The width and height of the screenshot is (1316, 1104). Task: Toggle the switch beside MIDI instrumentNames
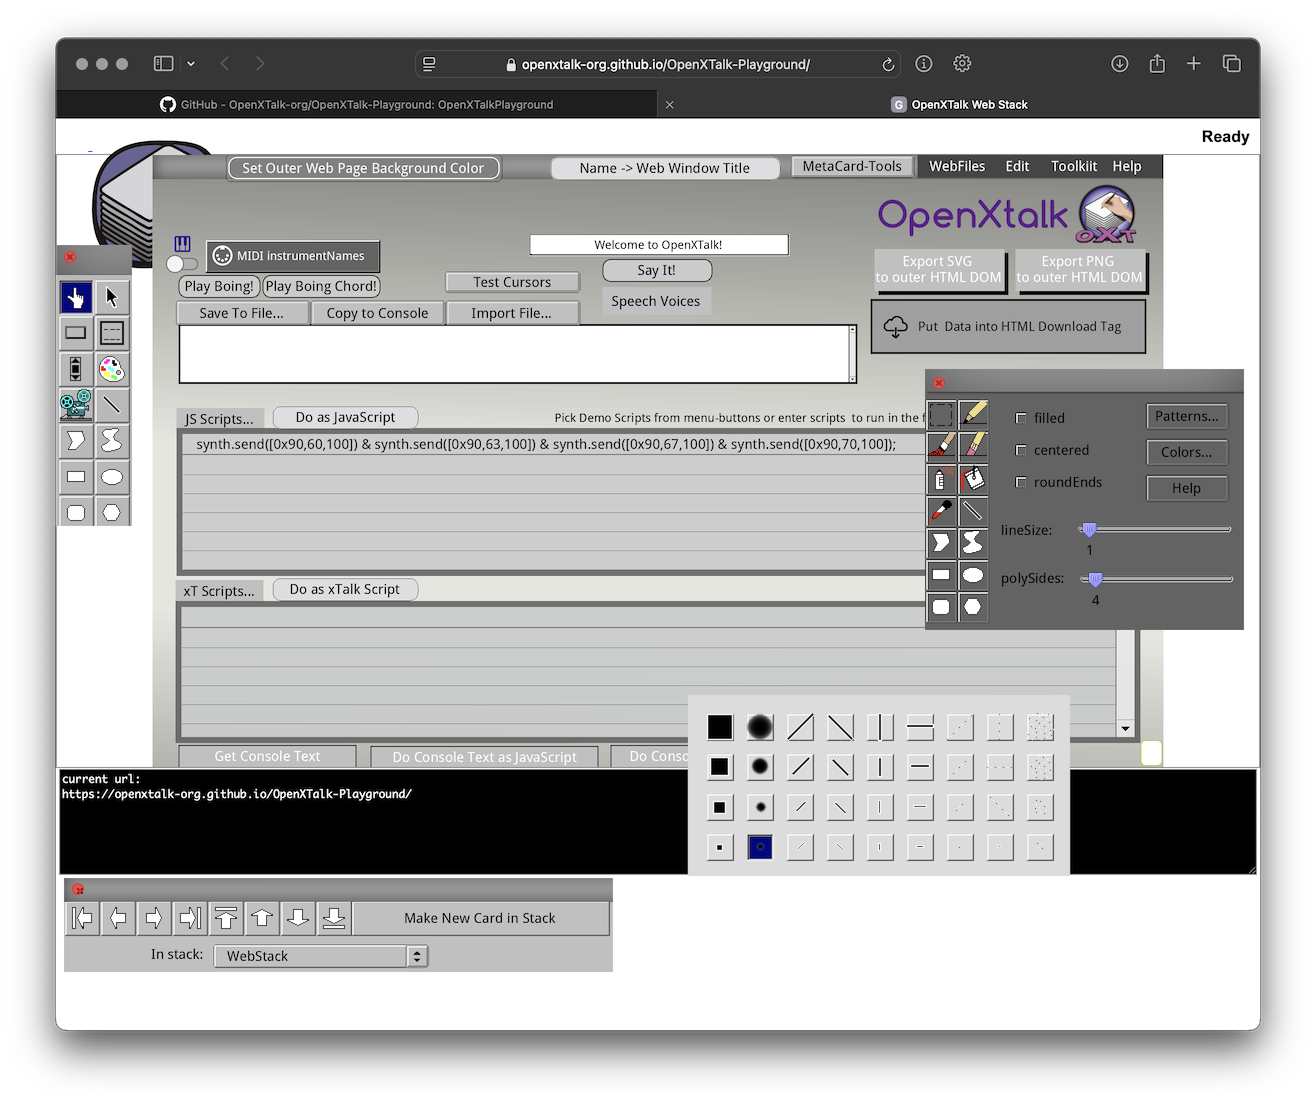pos(182,264)
